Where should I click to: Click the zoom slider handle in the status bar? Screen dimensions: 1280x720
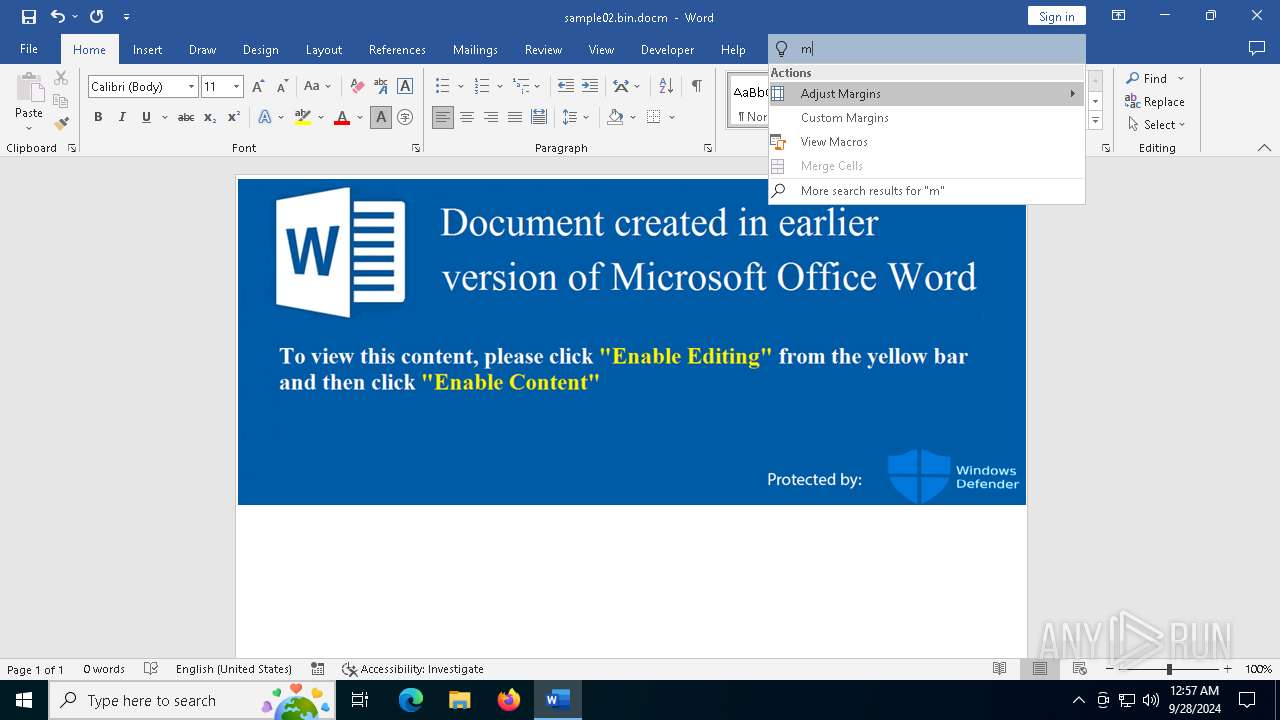1169,669
